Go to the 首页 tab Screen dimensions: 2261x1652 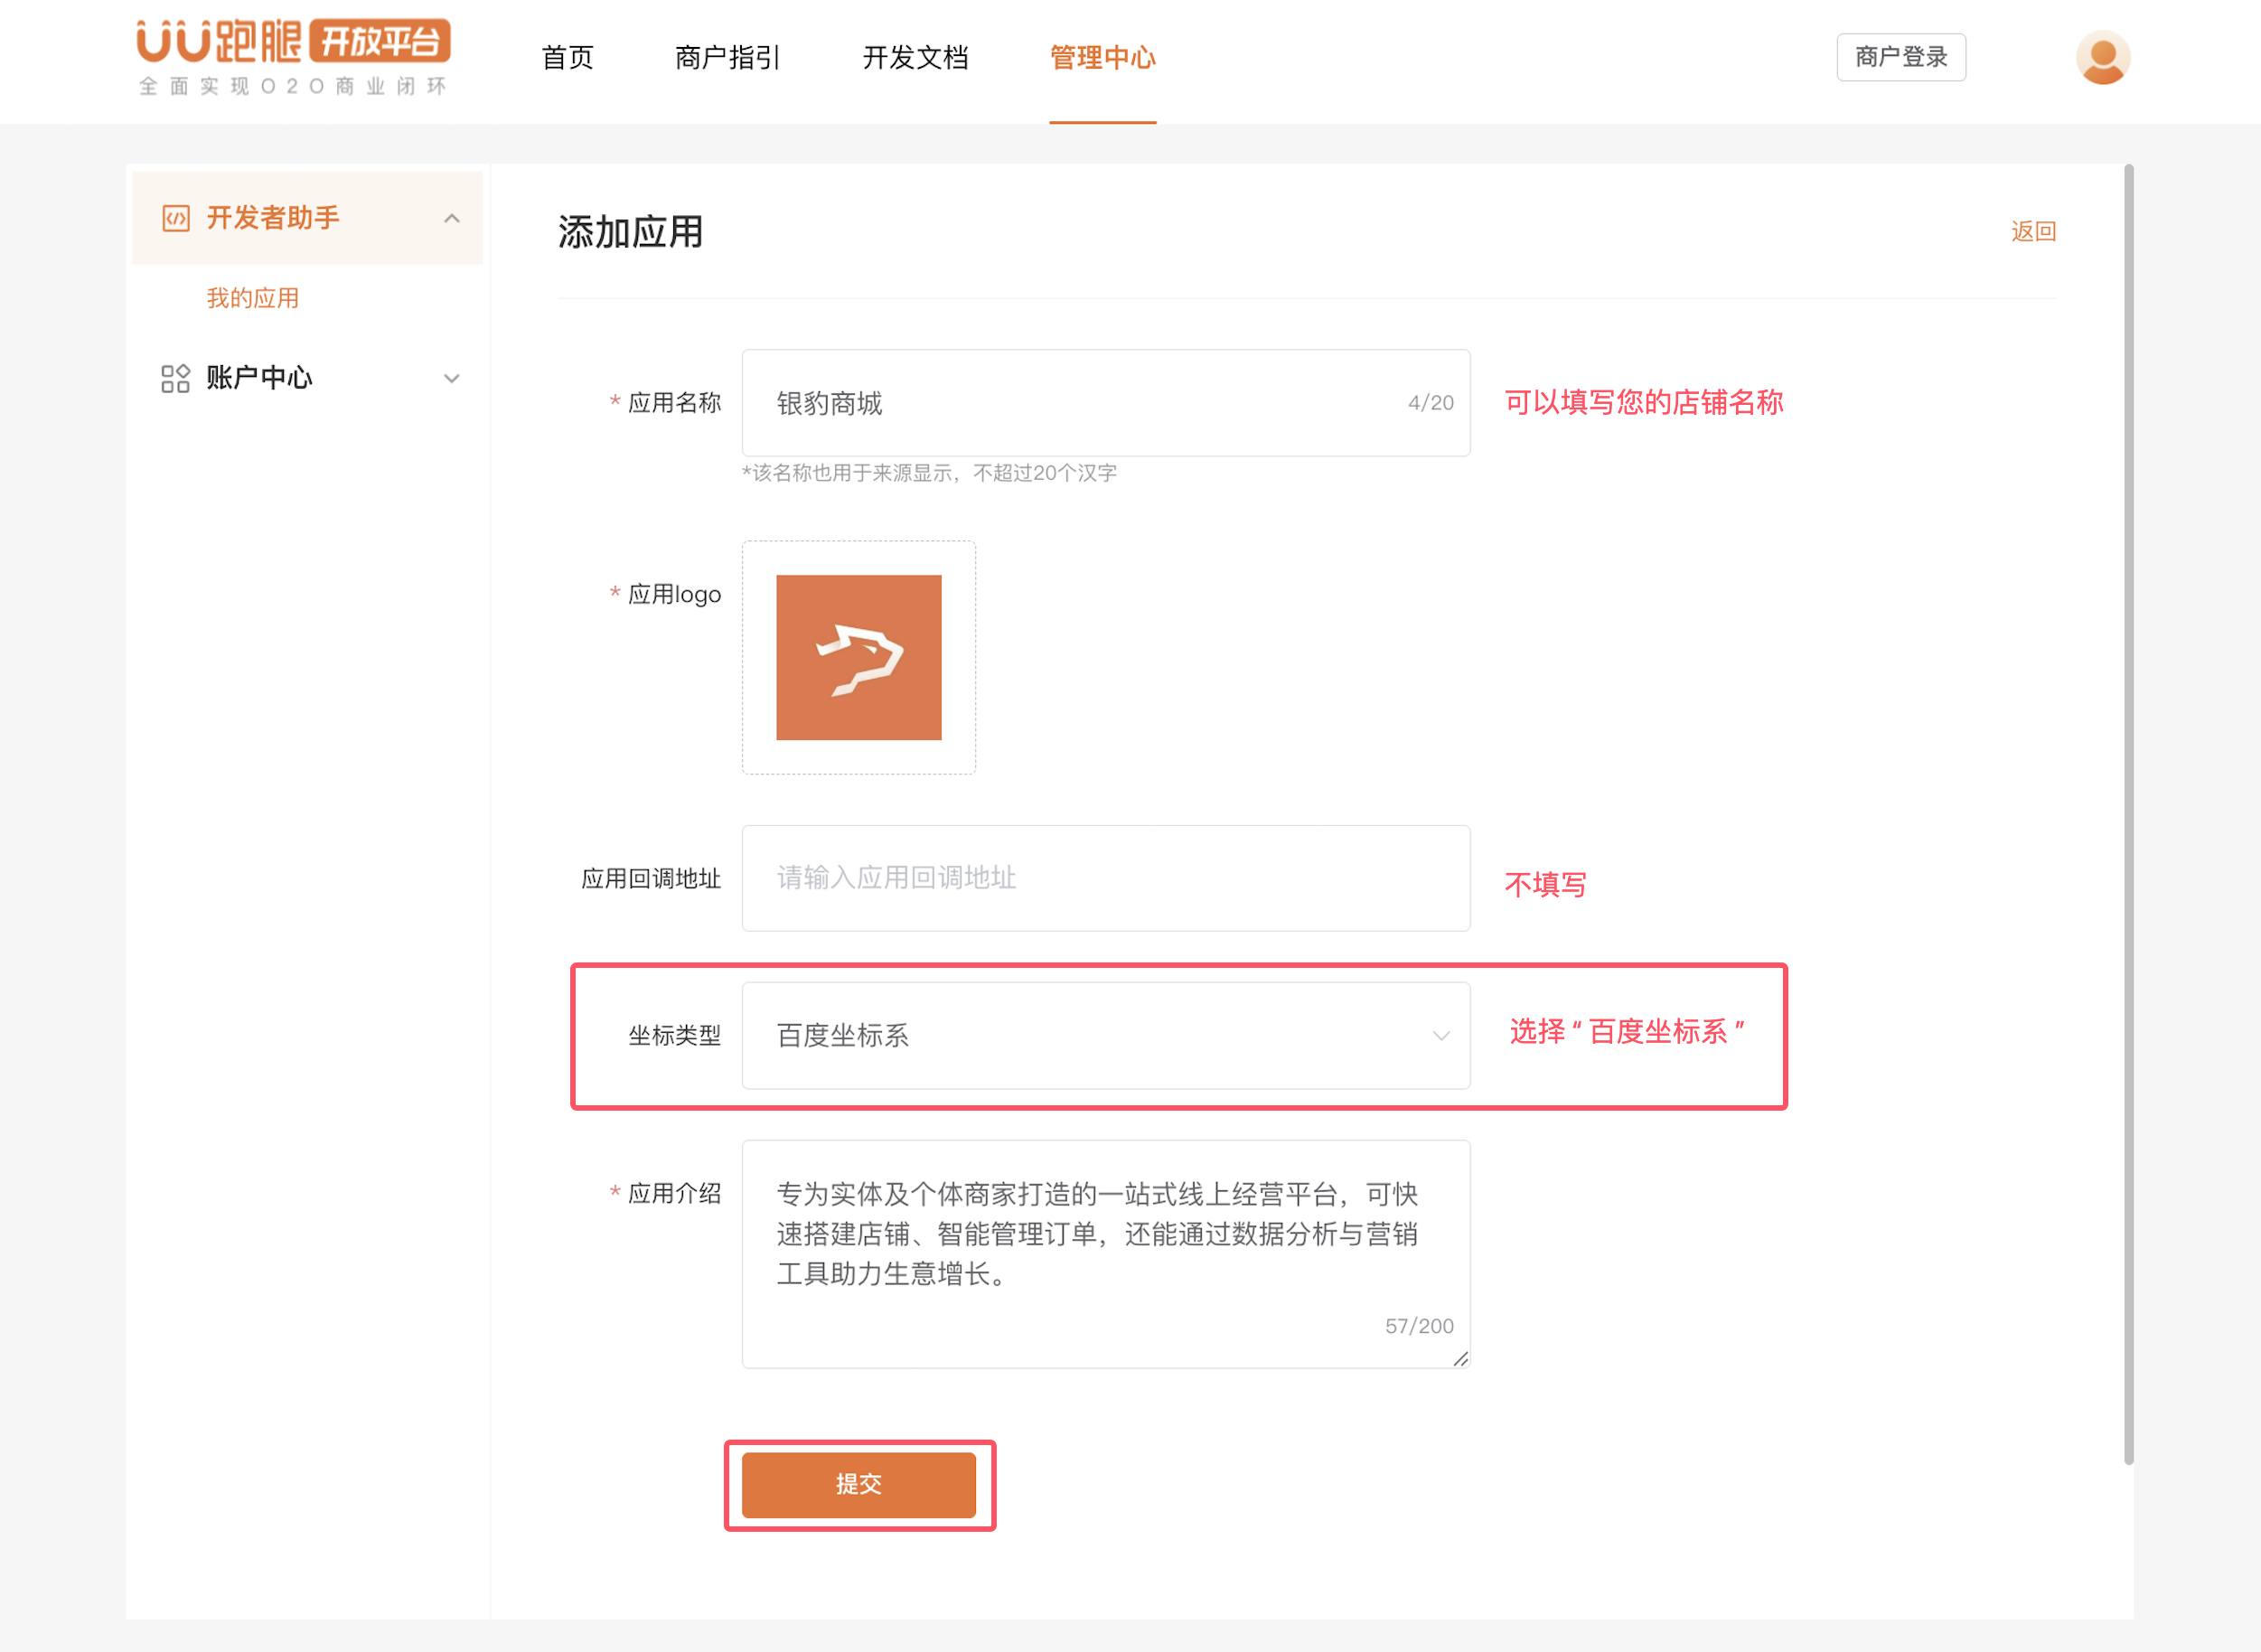[568, 57]
